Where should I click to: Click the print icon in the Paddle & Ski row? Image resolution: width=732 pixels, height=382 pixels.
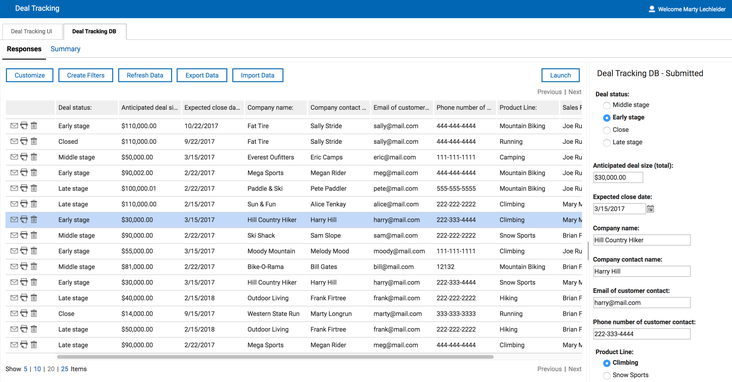(24, 188)
